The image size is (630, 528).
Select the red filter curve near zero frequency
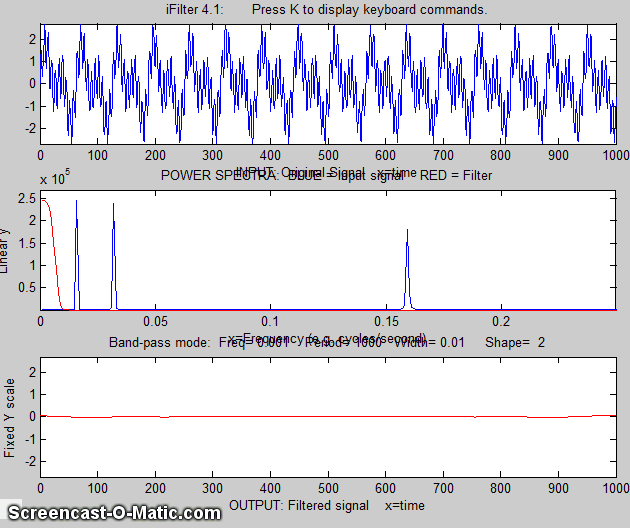tap(52, 250)
